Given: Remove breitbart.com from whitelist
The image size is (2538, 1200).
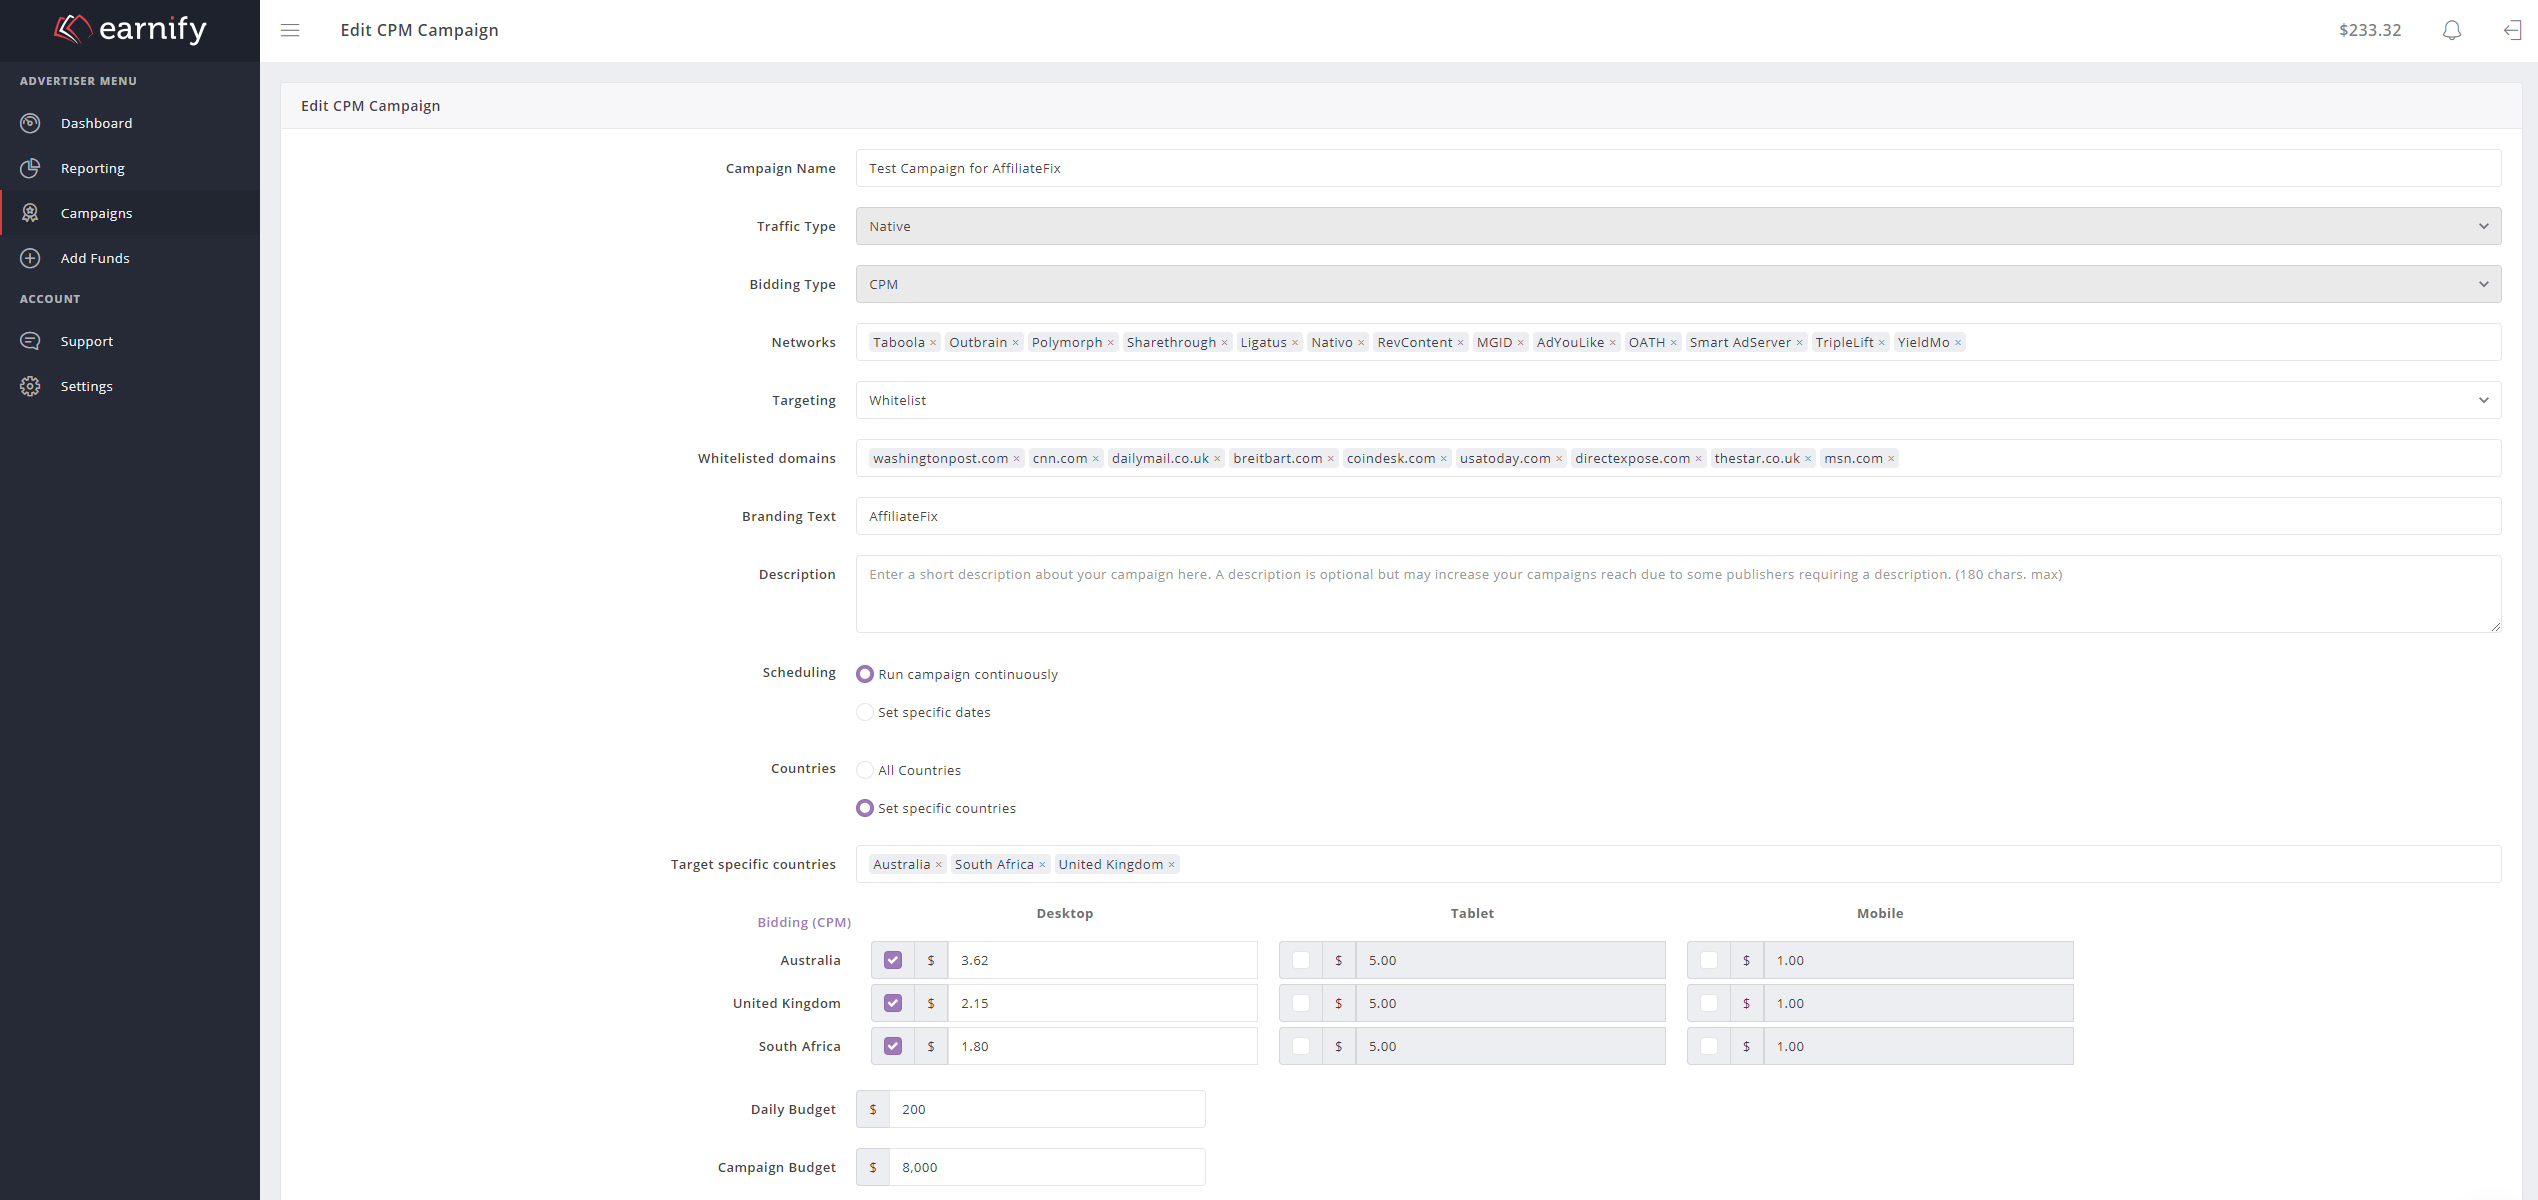Looking at the screenshot, I should pyautogui.click(x=1330, y=459).
